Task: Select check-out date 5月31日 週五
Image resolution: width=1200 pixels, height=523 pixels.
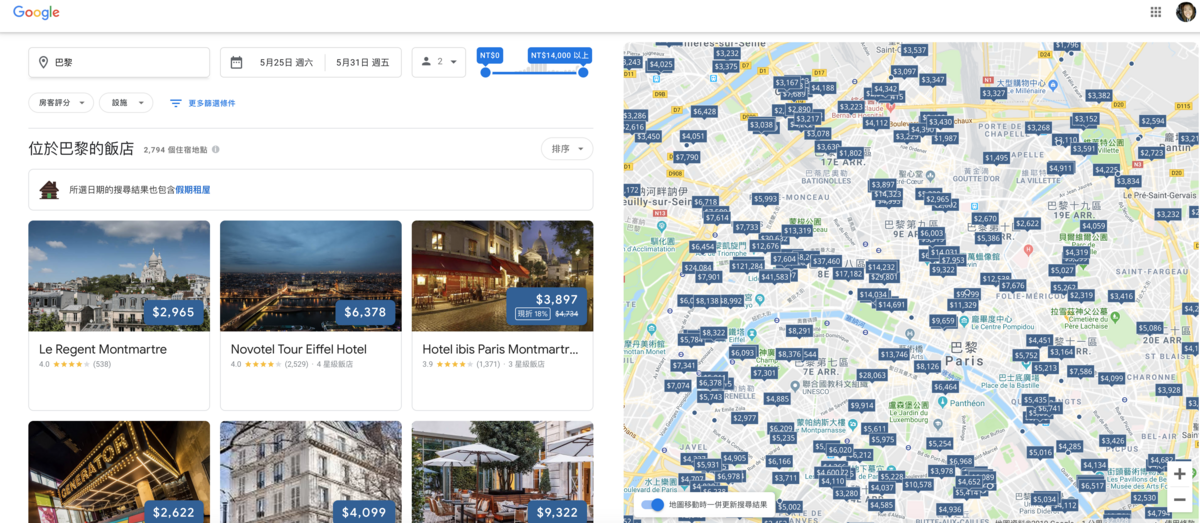Action: (363, 62)
